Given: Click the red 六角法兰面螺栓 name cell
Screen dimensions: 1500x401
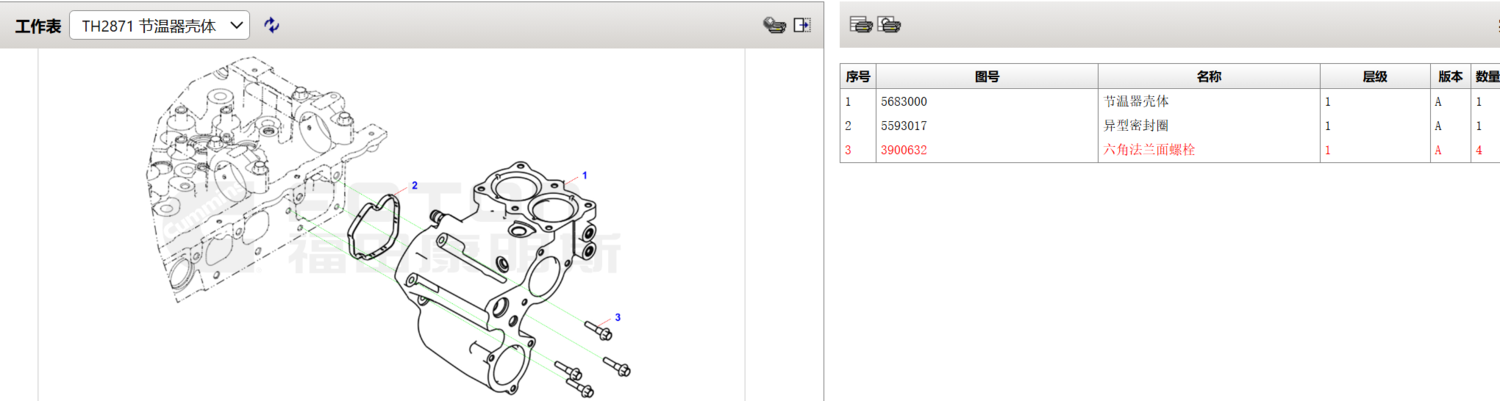Looking at the screenshot, I should click(1149, 150).
